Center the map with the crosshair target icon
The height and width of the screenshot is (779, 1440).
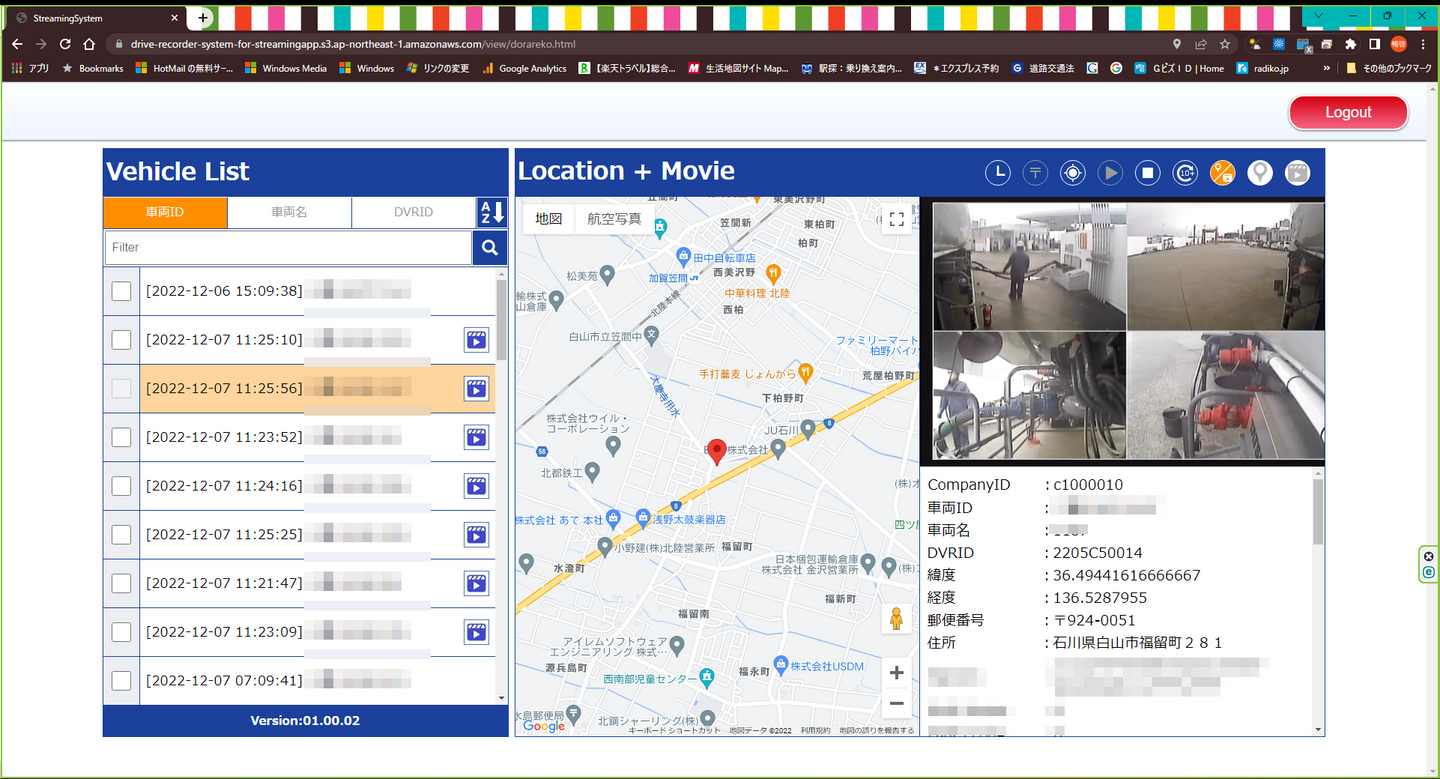[x=1072, y=173]
